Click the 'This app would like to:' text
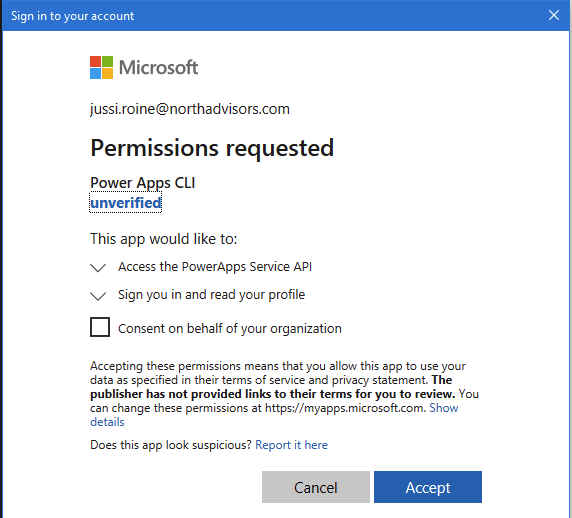572x518 pixels. (x=164, y=239)
